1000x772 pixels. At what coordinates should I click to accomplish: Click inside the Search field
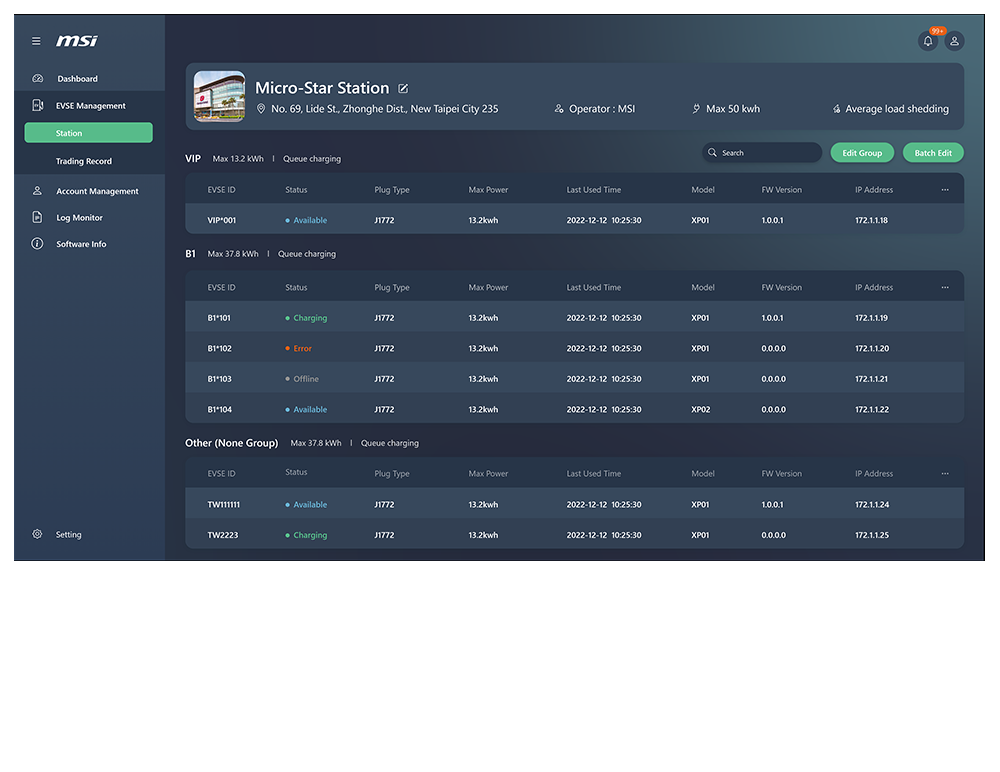click(763, 152)
